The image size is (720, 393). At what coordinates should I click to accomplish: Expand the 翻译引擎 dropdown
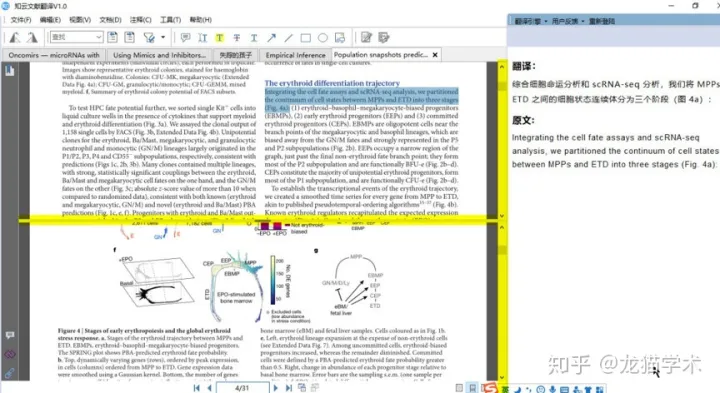point(530,21)
